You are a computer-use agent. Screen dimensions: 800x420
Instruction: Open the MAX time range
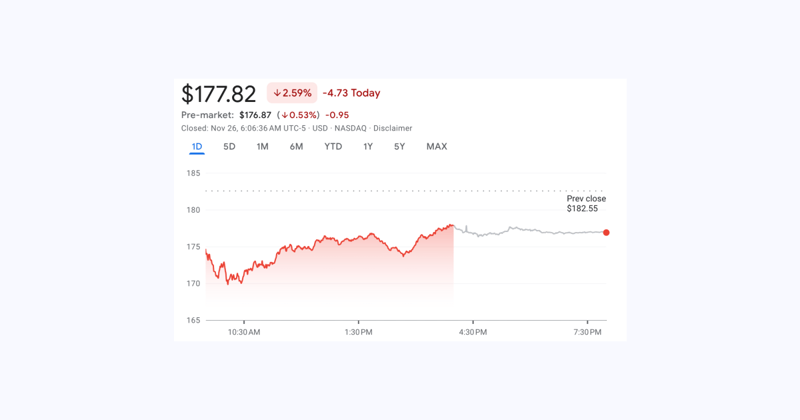437,146
